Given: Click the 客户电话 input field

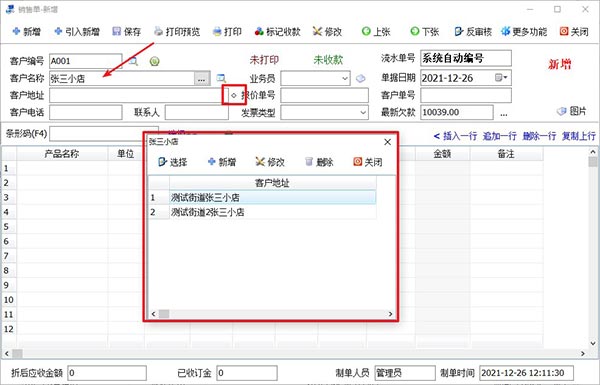Looking at the screenshot, I should 85,113.
